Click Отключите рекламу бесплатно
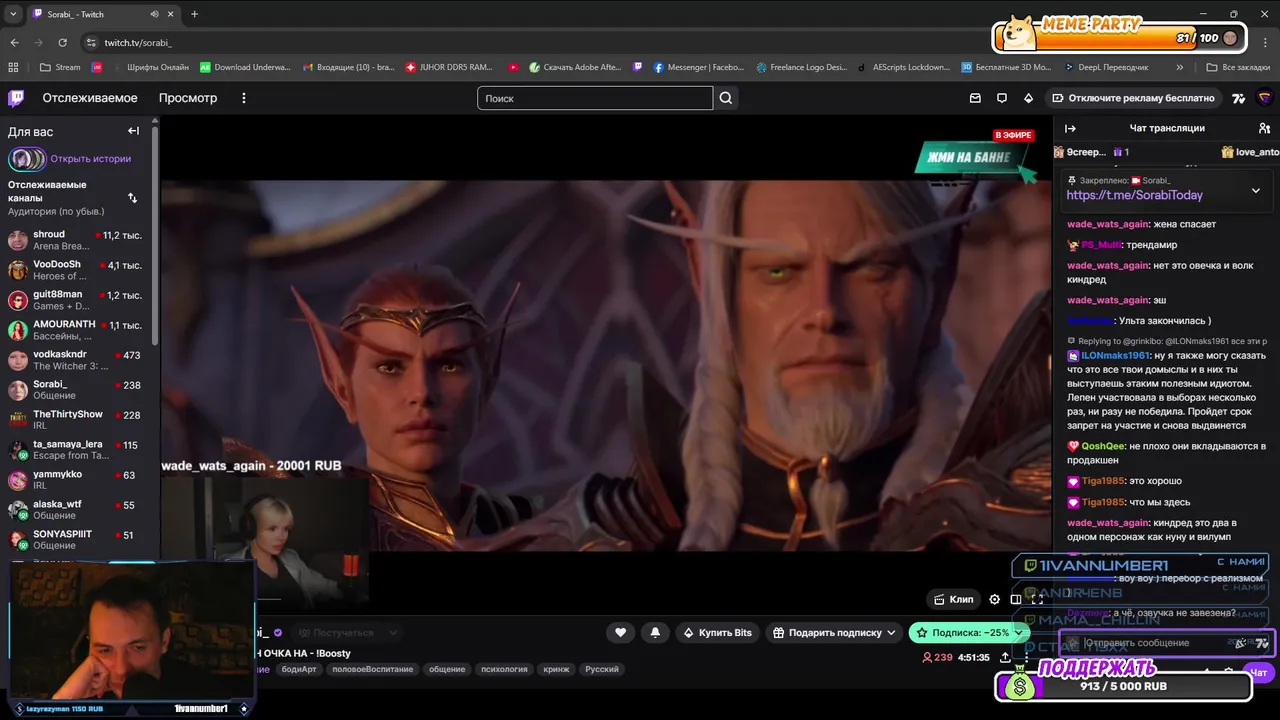 (x=1132, y=98)
